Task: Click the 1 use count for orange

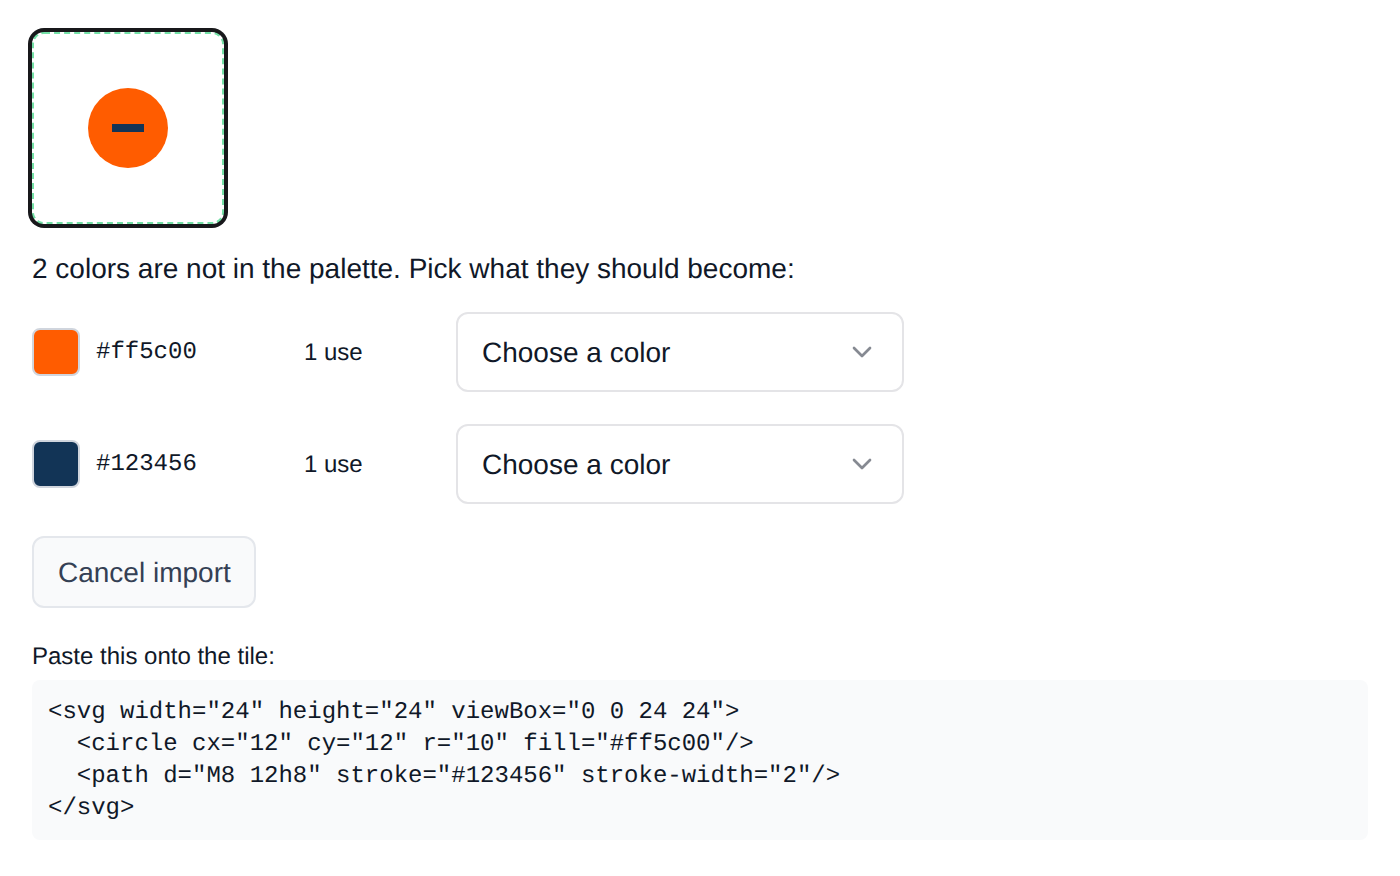Action: (x=333, y=352)
